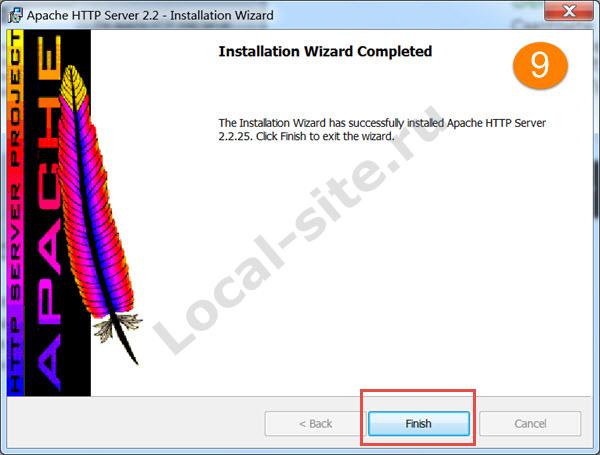Screen dimensions: 600x455
Task: Click the Installation Wizard Completed heading
Action: (x=325, y=51)
